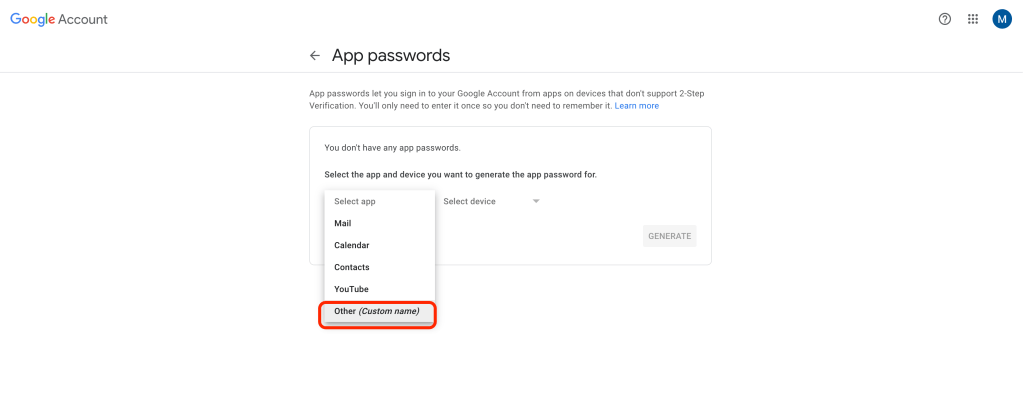Click the account avatar with letter M

tap(1002, 19)
